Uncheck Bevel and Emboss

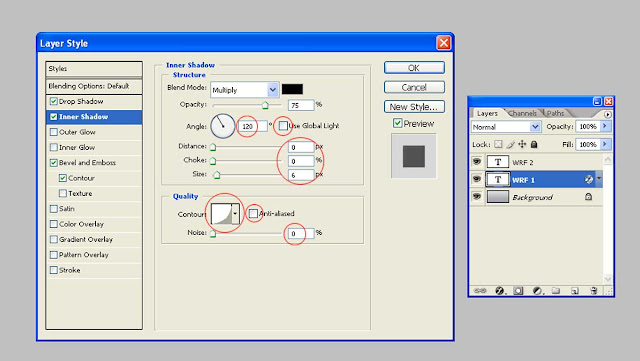pyautogui.click(x=53, y=163)
